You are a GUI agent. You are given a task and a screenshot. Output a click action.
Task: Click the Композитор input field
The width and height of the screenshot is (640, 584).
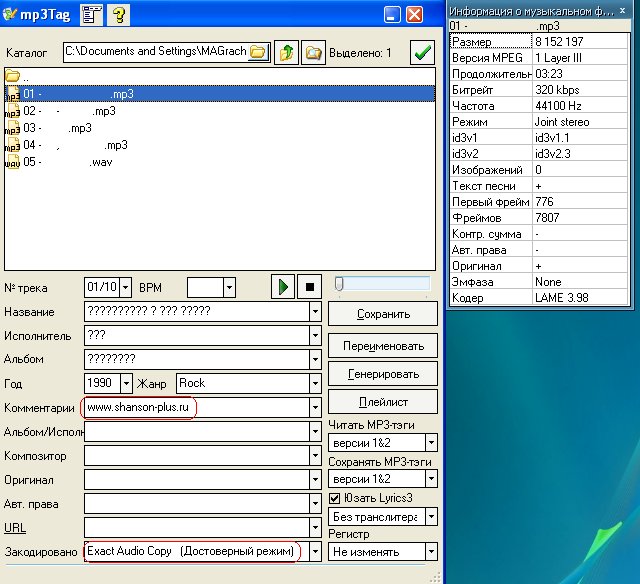(x=197, y=455)
